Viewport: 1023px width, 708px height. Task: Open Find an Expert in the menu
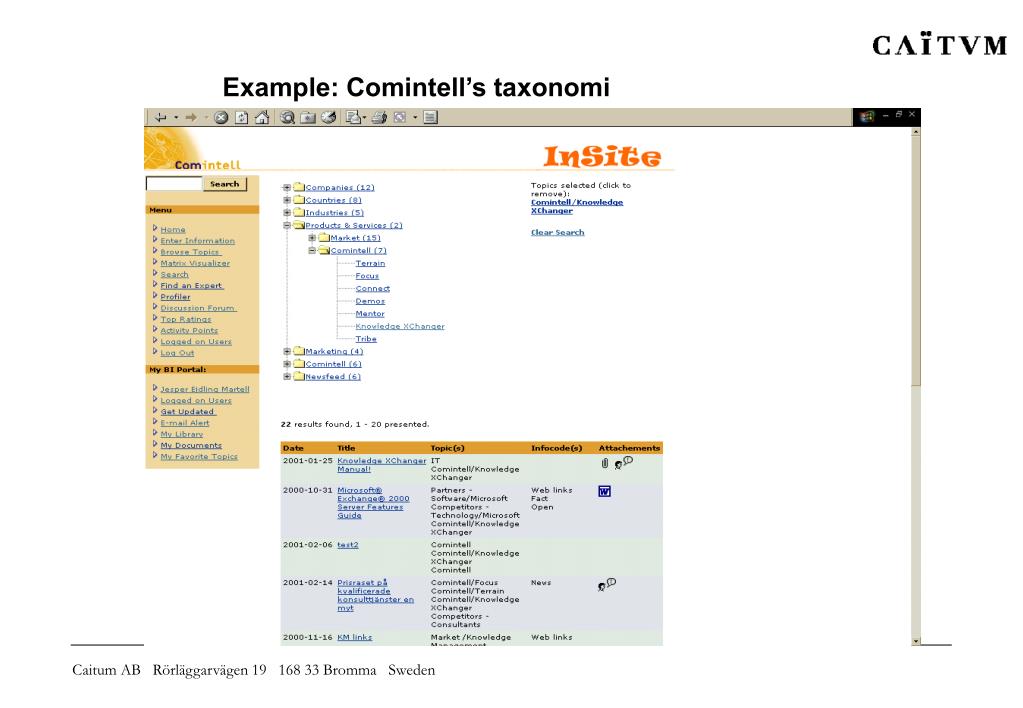[x=192, y=286]
